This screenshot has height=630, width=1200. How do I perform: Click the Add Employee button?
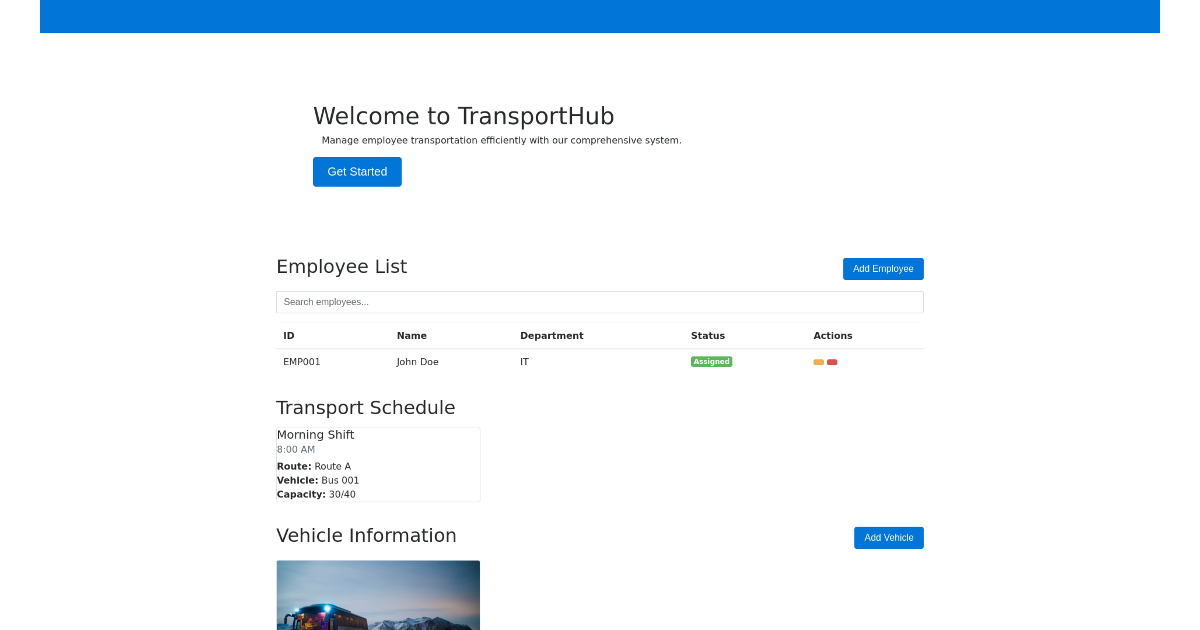(x=883, y=268)
